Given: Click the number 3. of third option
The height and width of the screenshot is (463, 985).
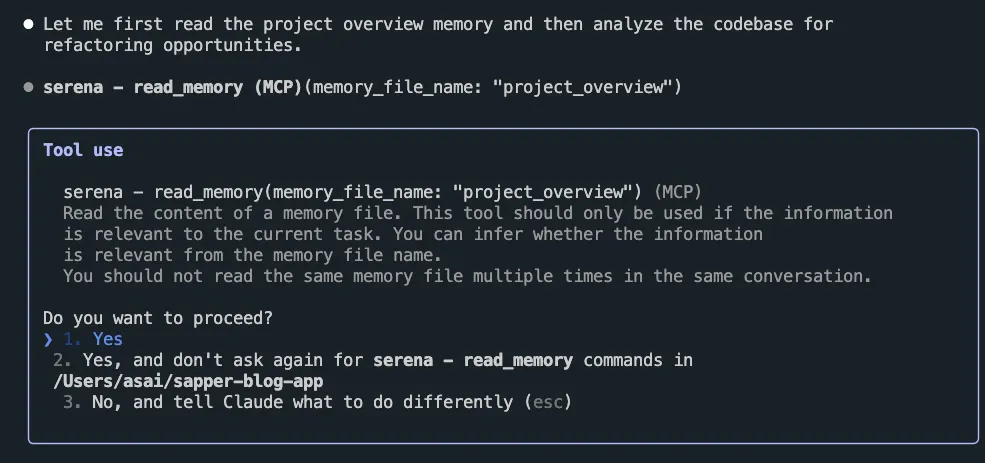Looking at the screenshot, I should 72,402.
